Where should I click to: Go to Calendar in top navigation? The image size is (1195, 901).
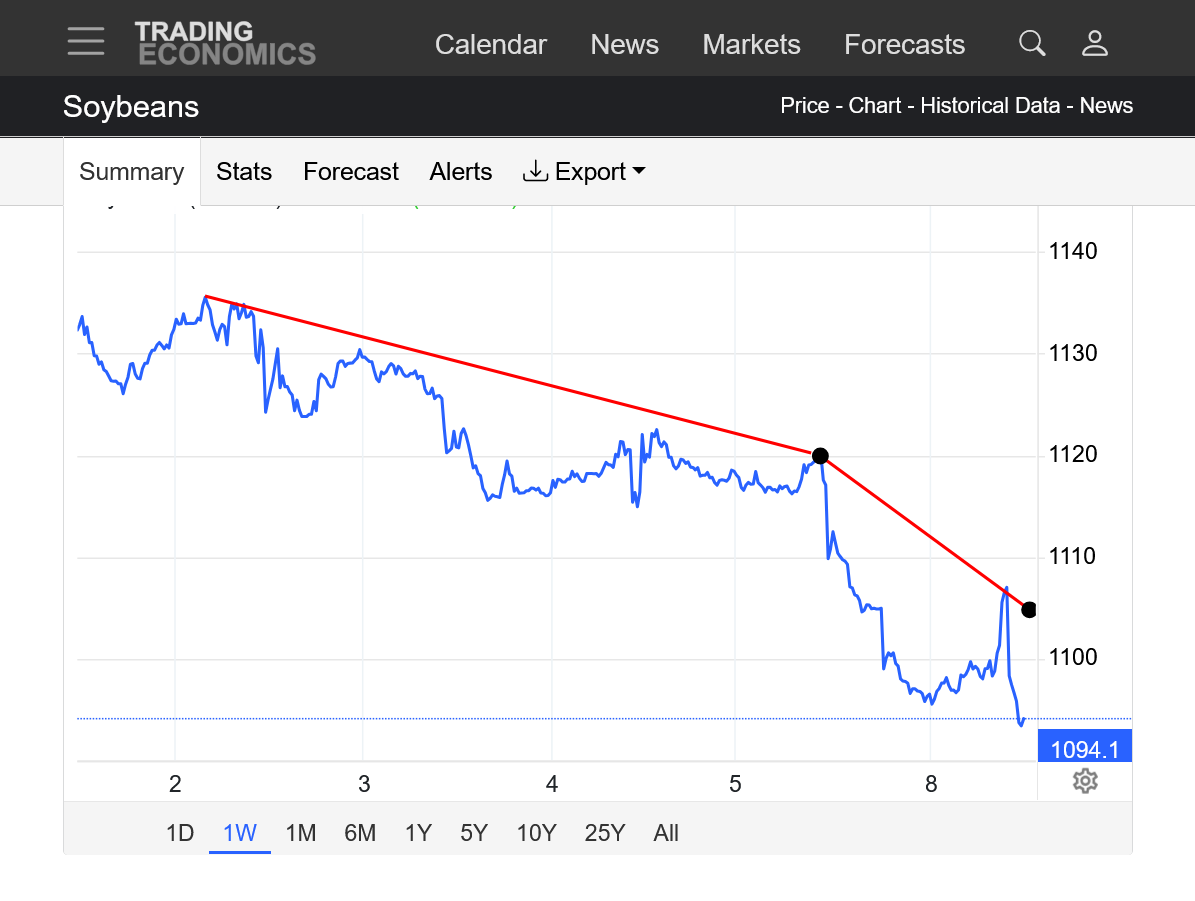pyautogui.click(x=491, y=45)
